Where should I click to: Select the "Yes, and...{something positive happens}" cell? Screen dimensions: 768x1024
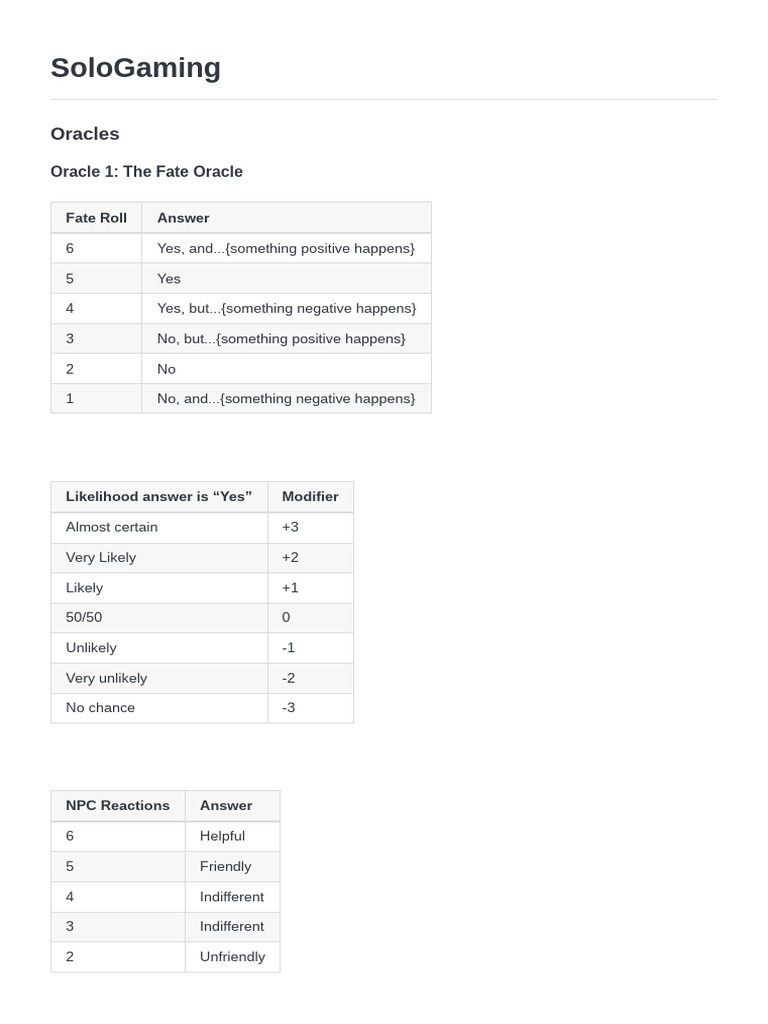click(x=285, y=248)
